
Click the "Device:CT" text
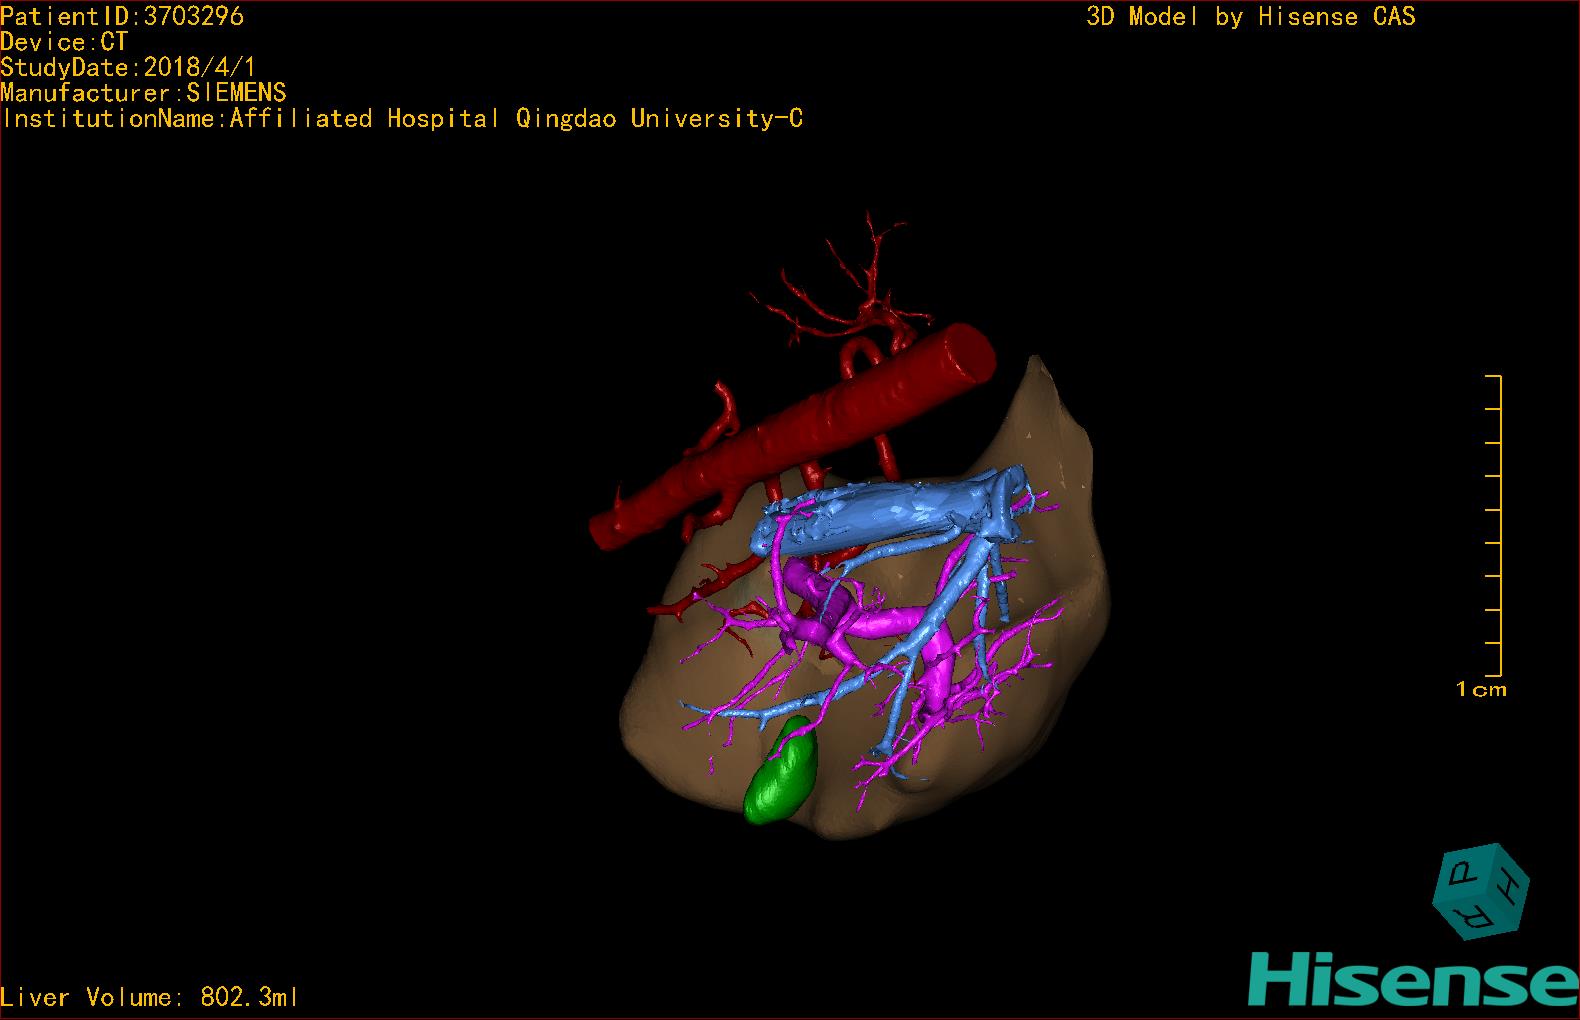[x=64, y=42]
